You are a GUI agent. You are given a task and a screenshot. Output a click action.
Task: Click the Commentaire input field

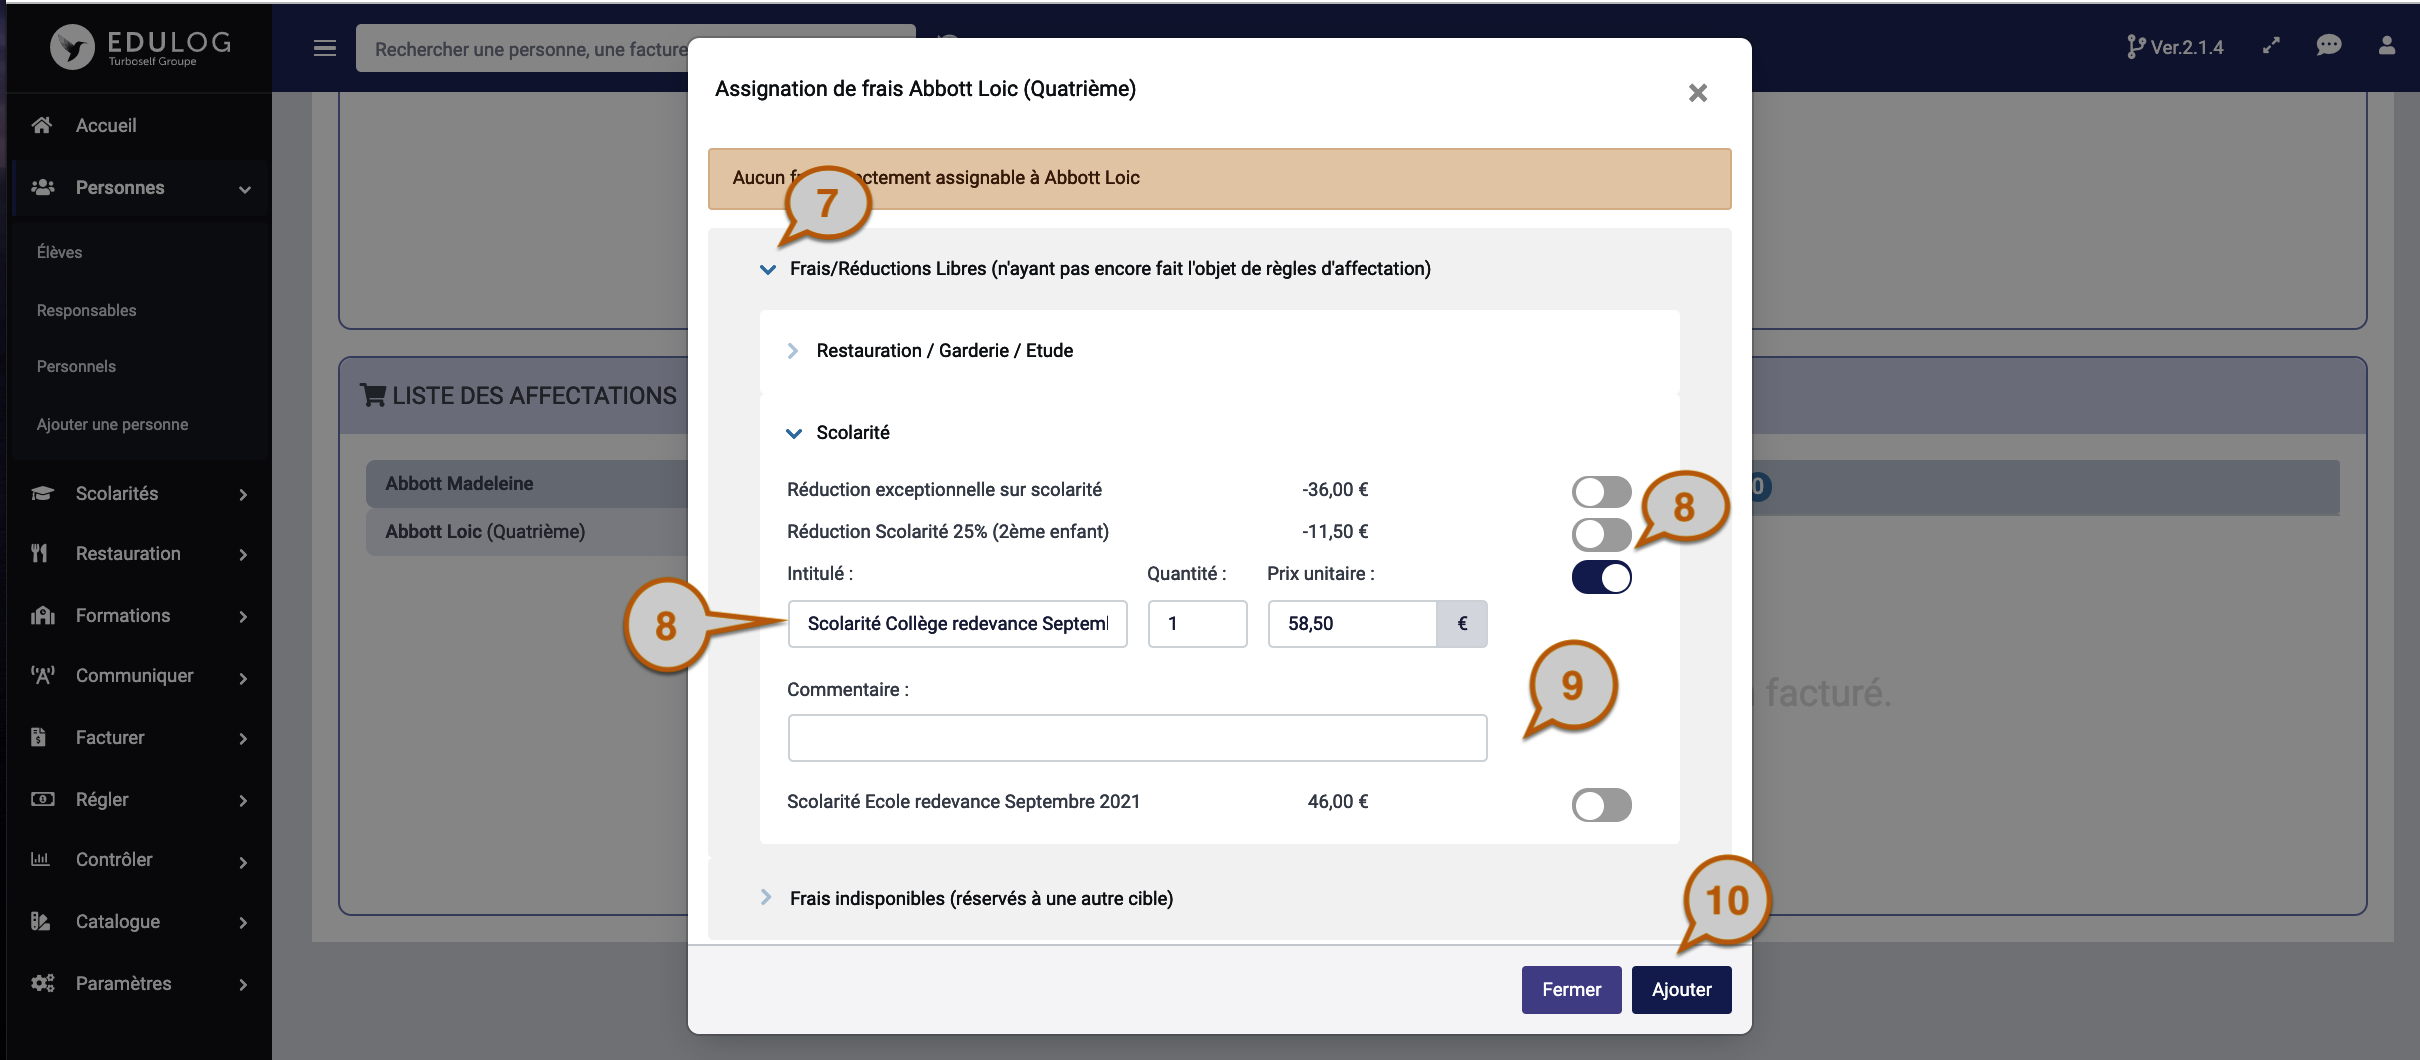(1137, 737)
